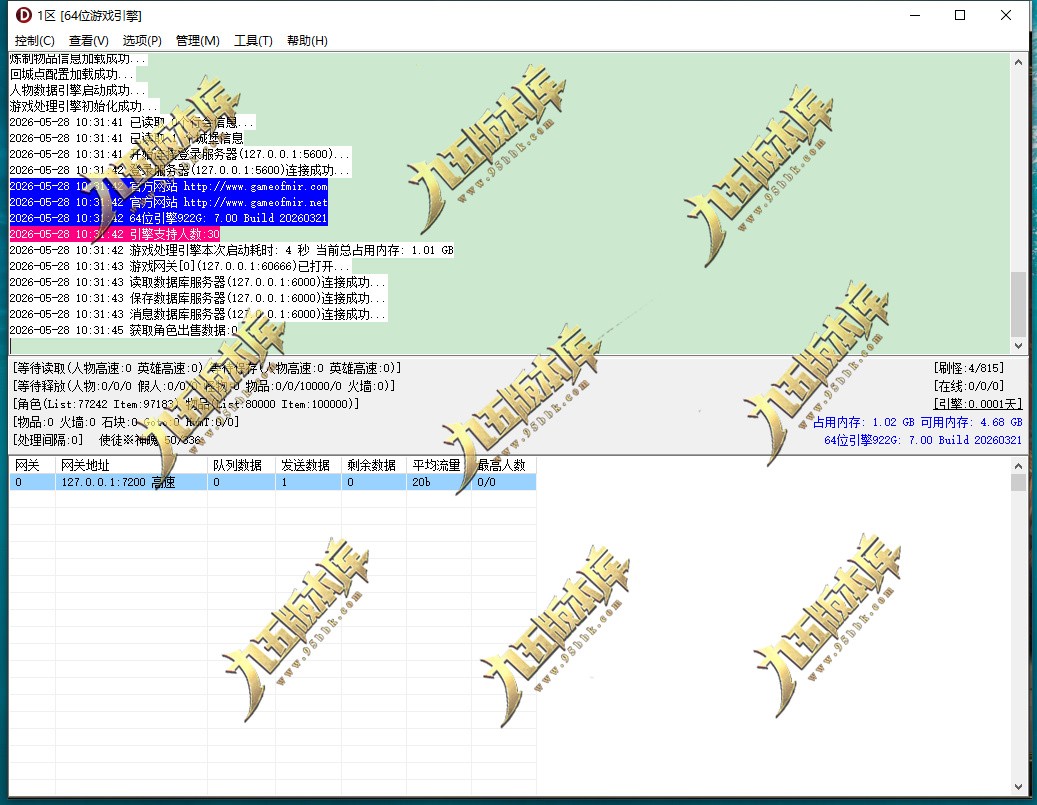
Task: Open the 选项(P) menu
Action: click(142, 40)
